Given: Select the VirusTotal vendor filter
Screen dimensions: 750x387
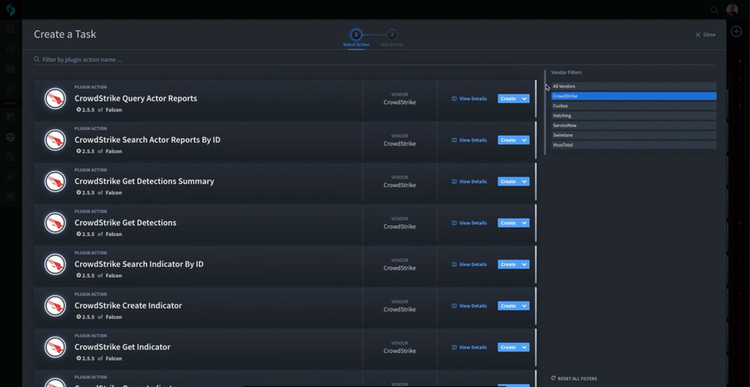Looking at the screenshot, I should click(634, 145).
